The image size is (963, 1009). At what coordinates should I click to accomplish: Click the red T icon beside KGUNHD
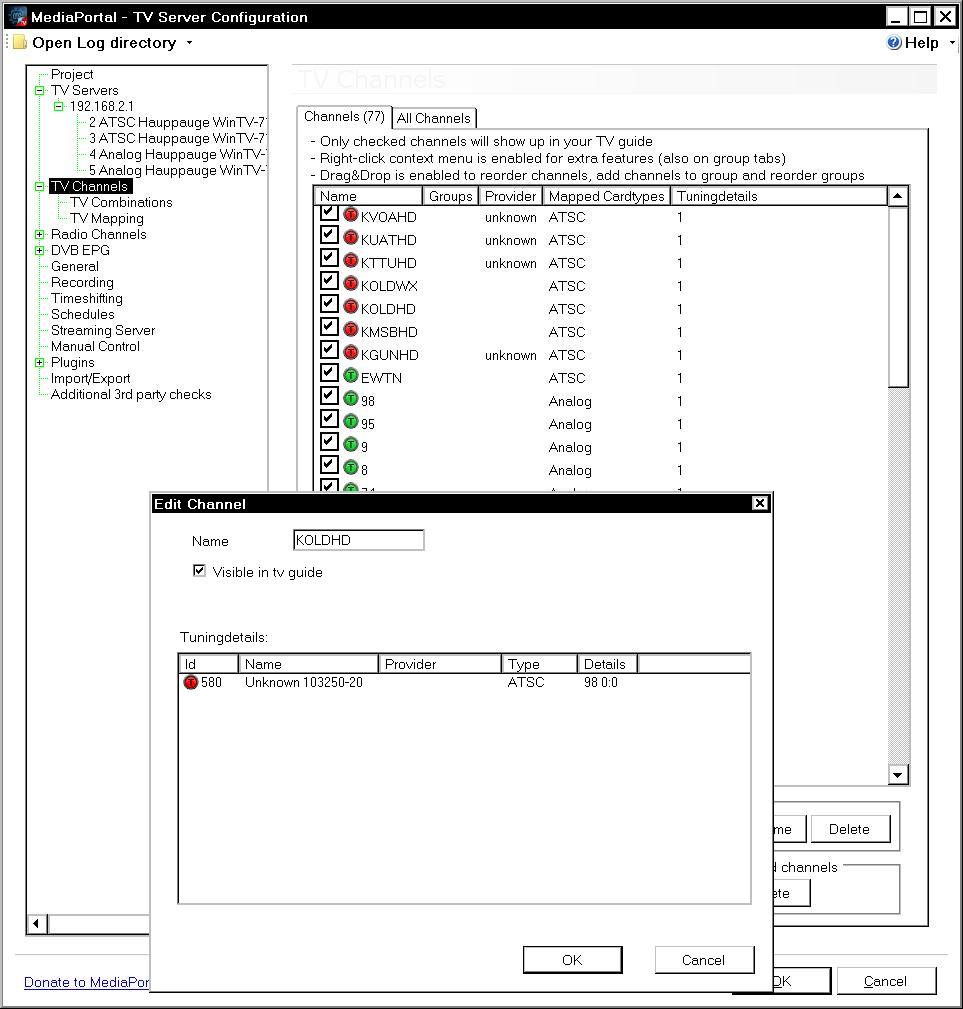(351, 353)
